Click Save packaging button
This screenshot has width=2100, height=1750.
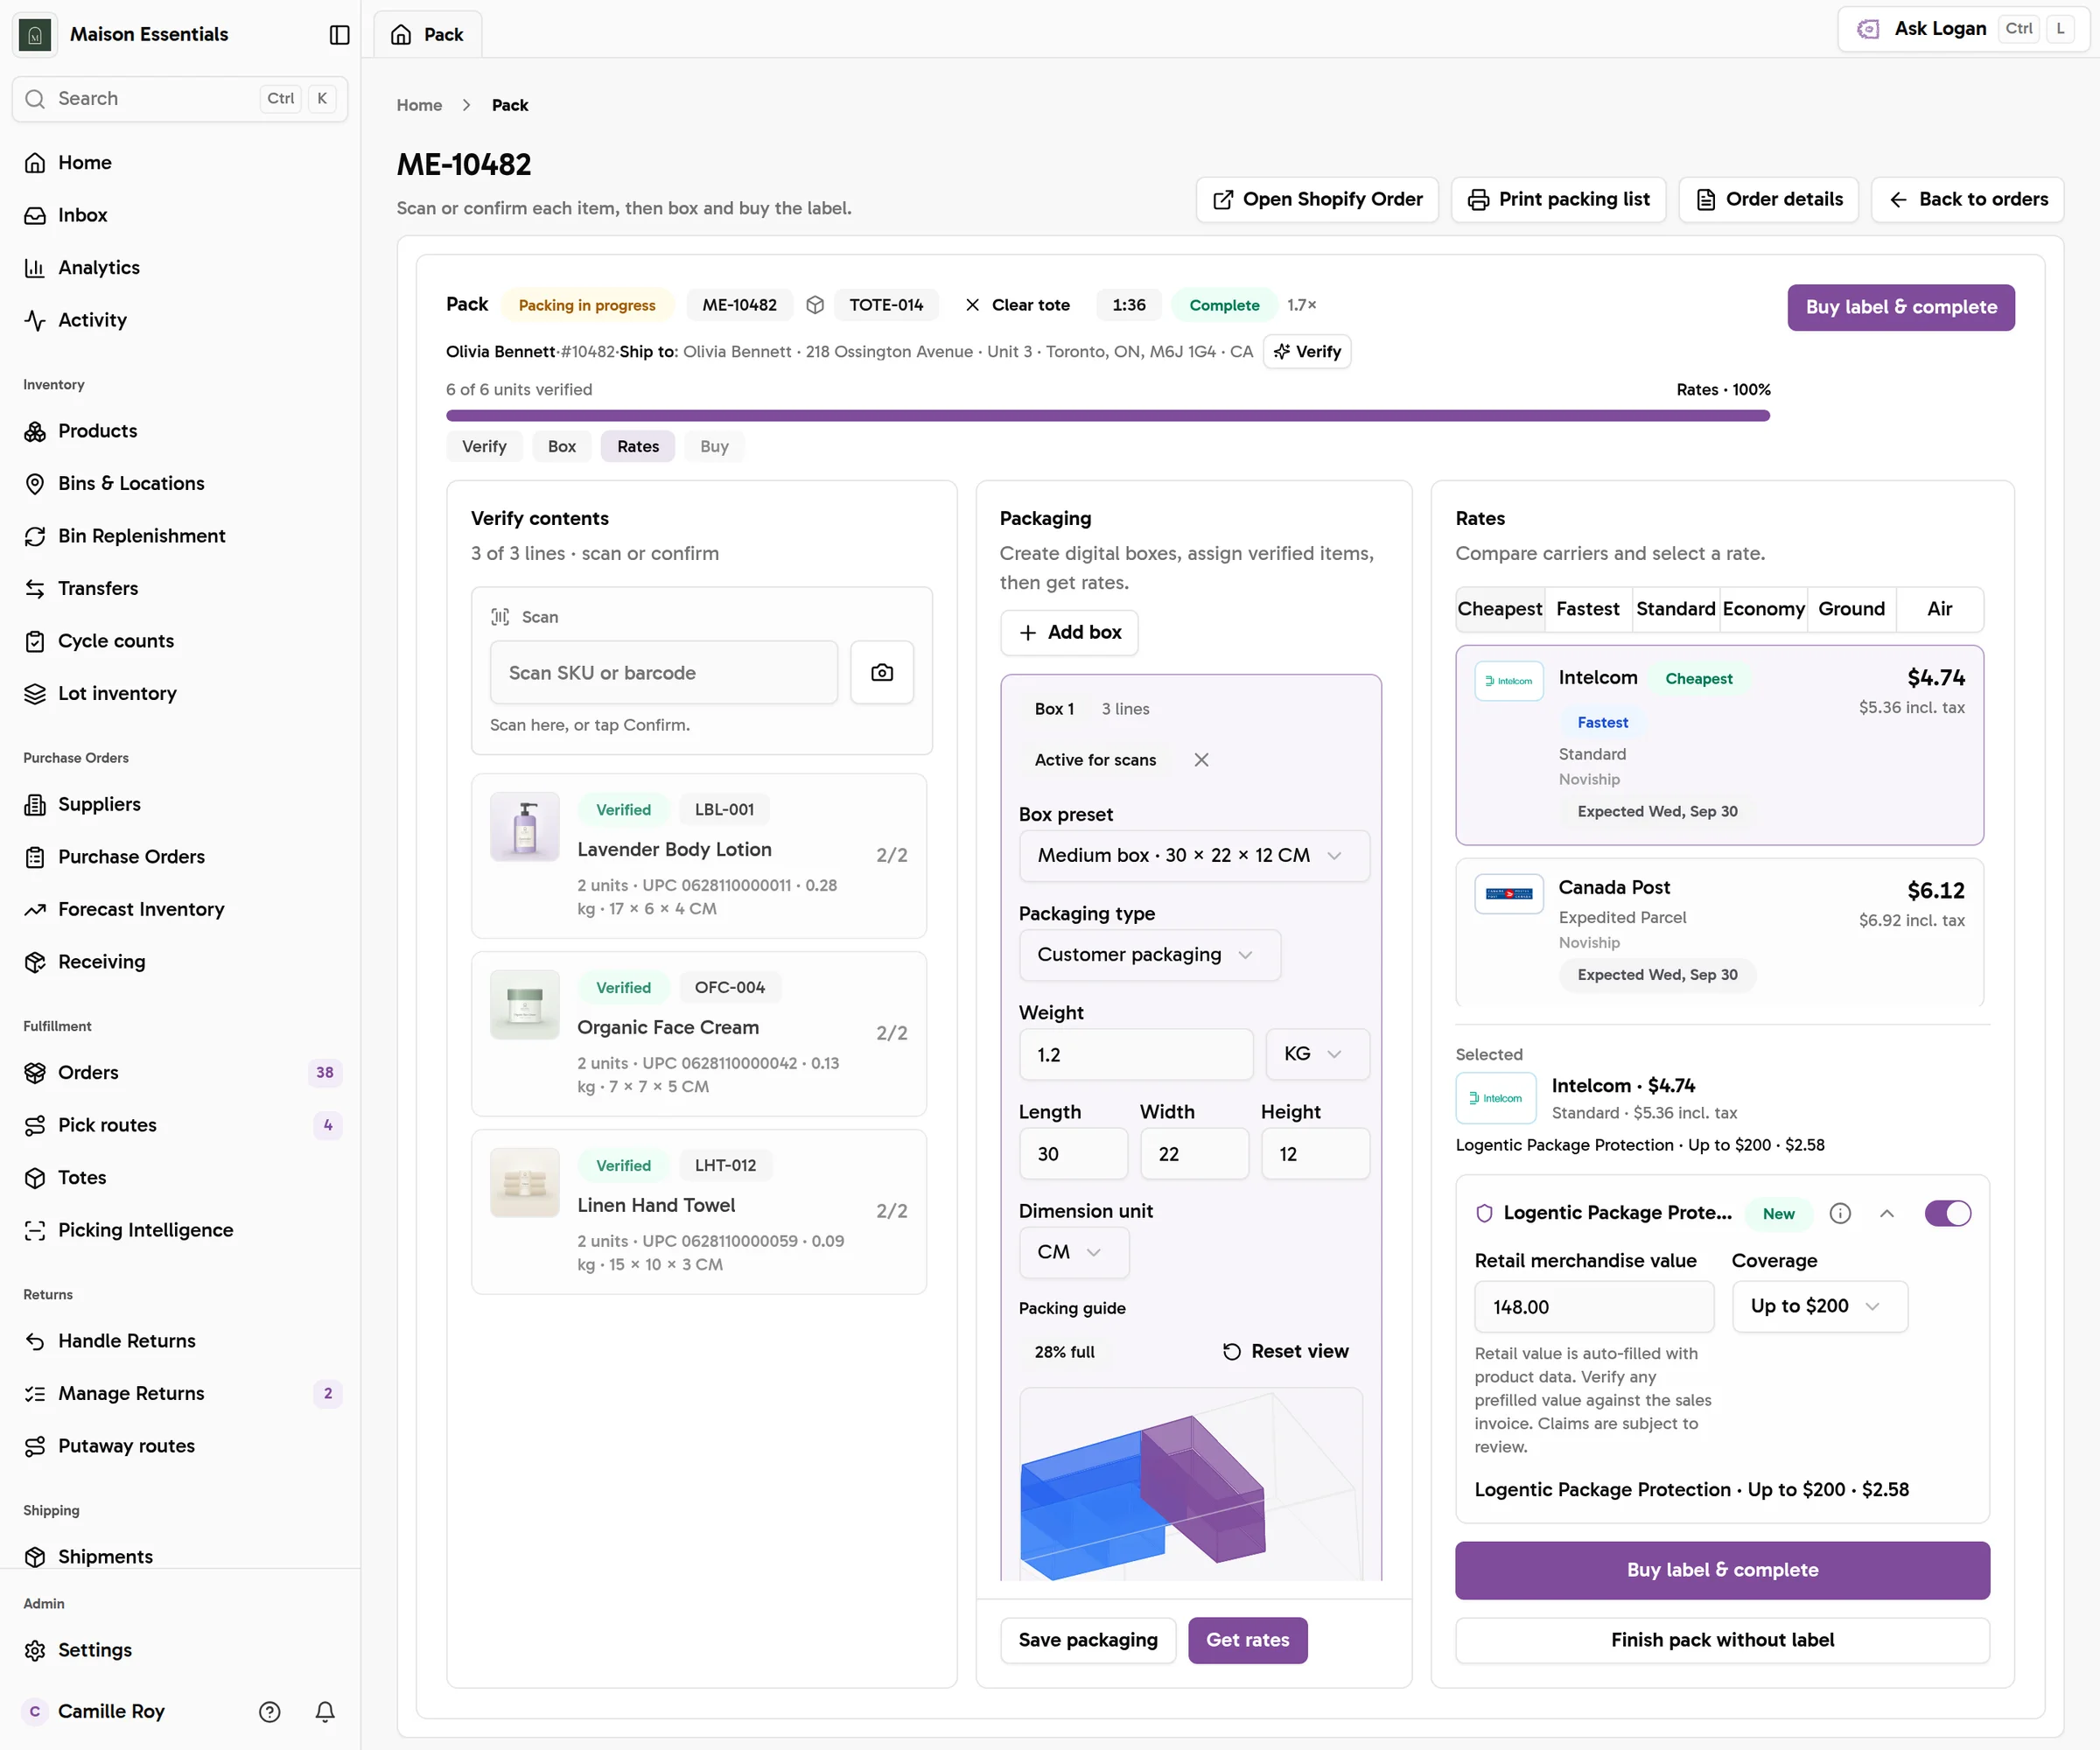pos(1088,1640)
